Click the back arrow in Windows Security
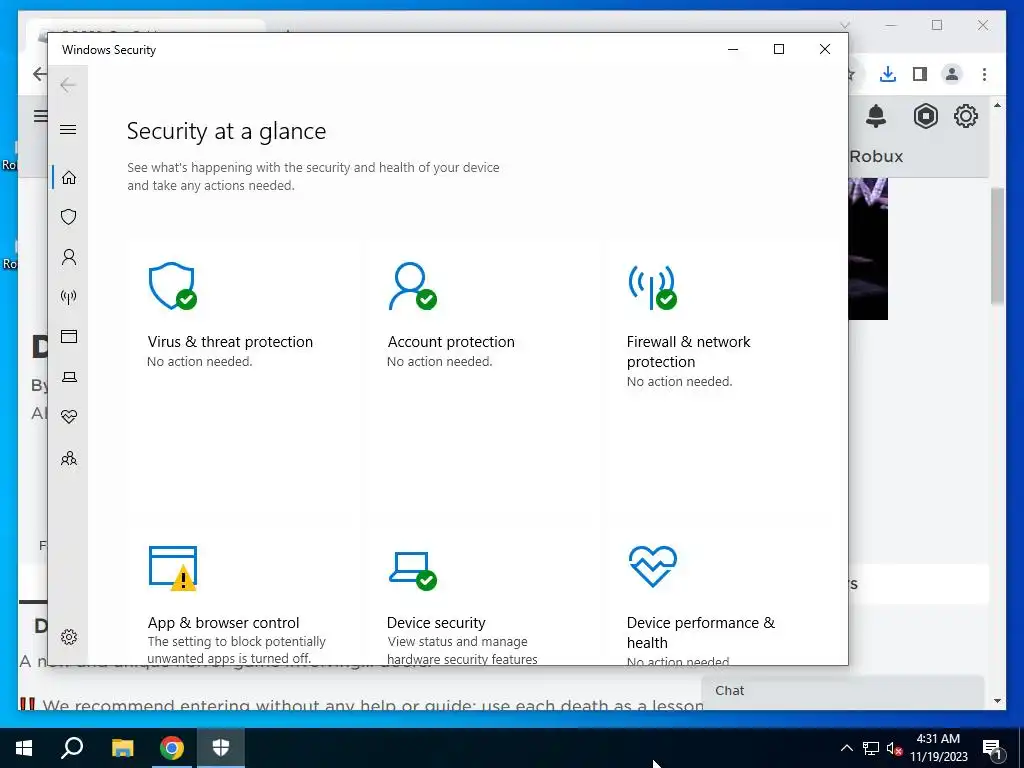 pyautogui.click(x=68, y=85)
